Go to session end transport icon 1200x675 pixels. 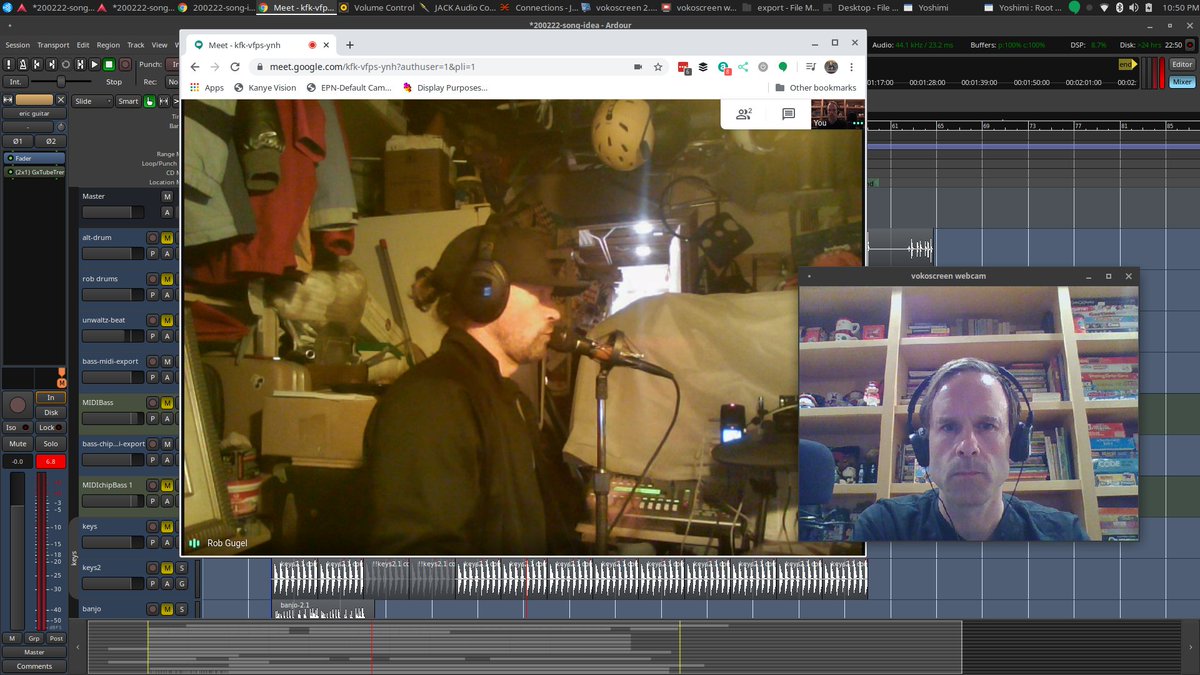click(51, 64)
